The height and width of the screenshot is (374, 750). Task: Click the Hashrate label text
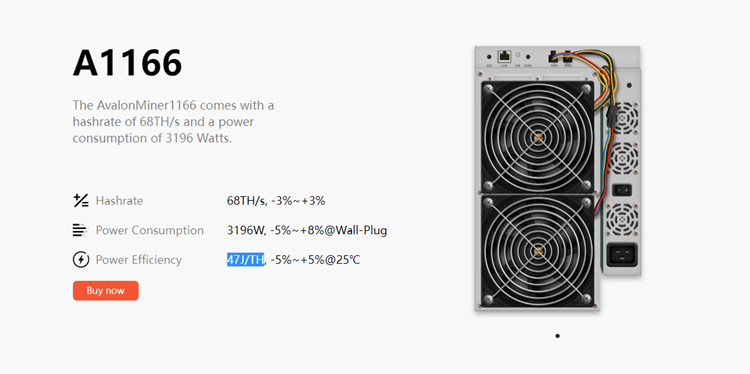(x=119, y=201)
